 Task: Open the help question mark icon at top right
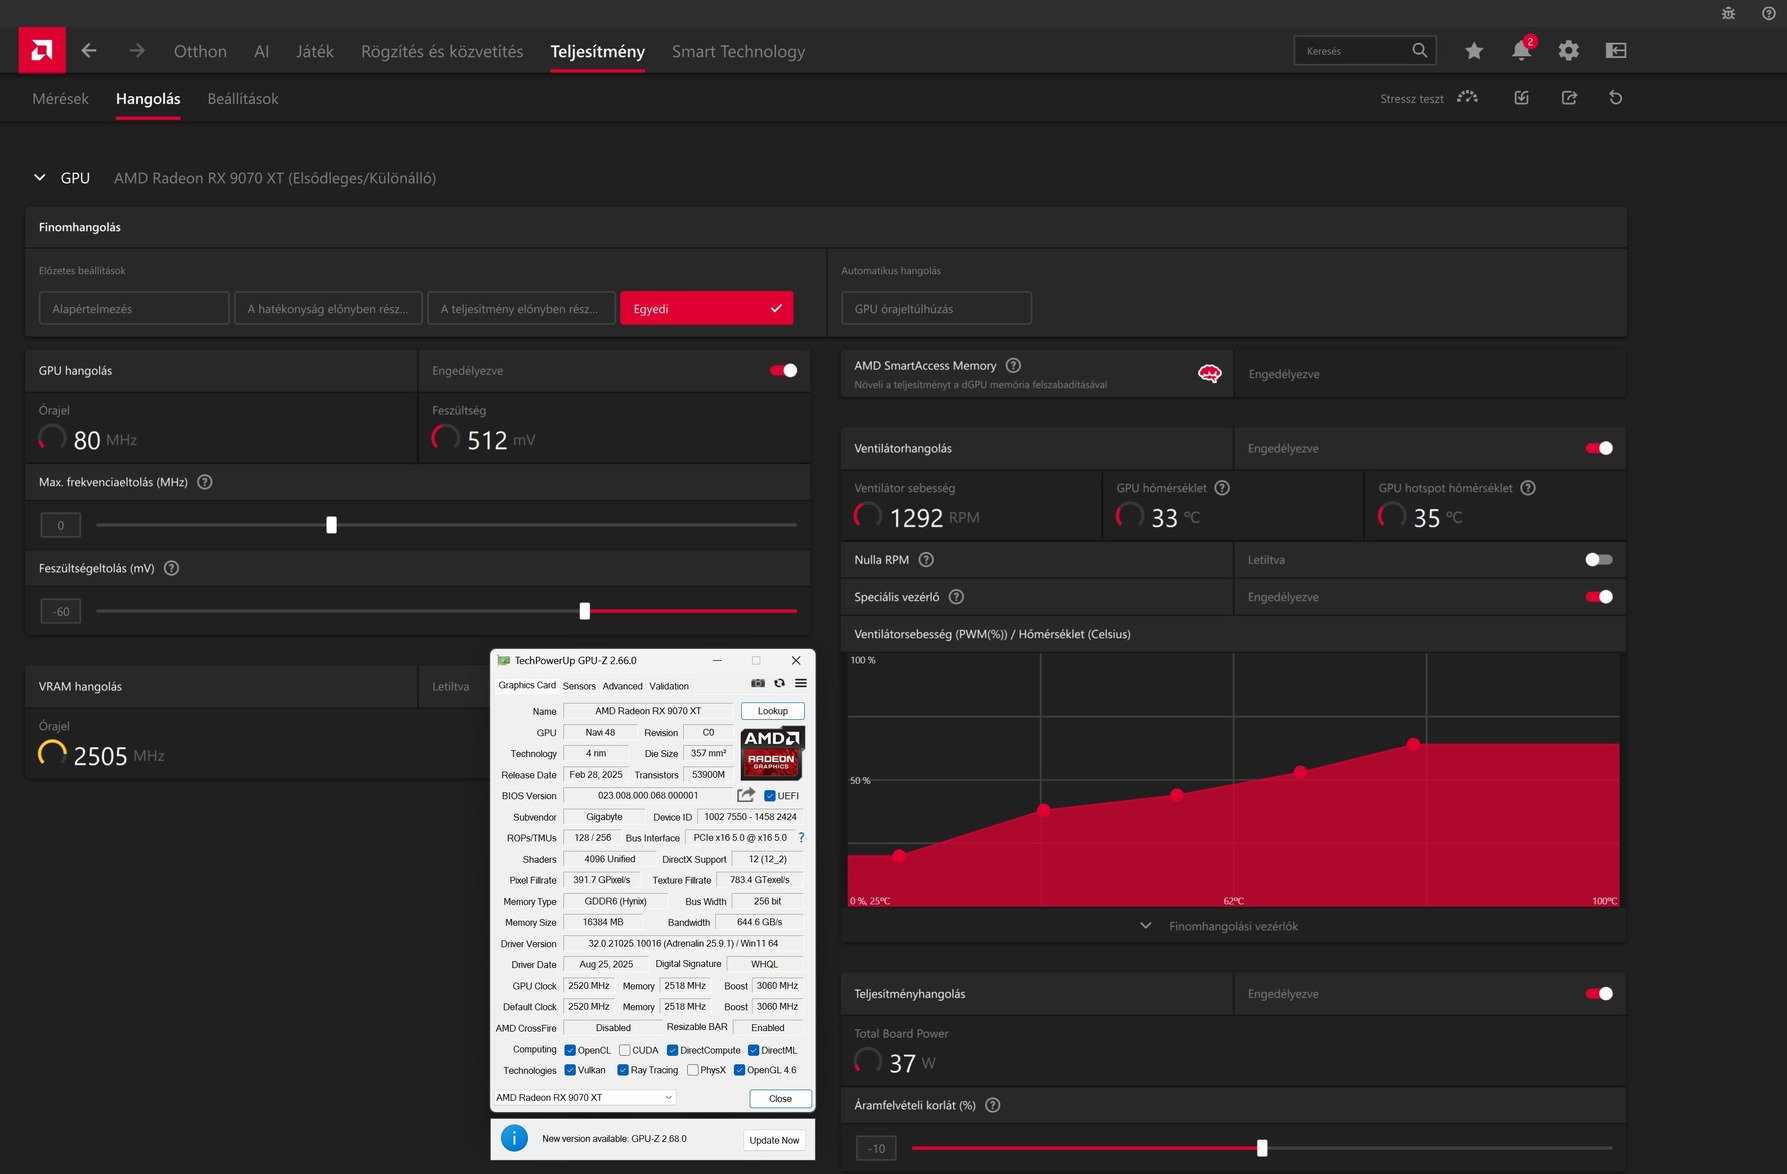(x=1768, y=13)
